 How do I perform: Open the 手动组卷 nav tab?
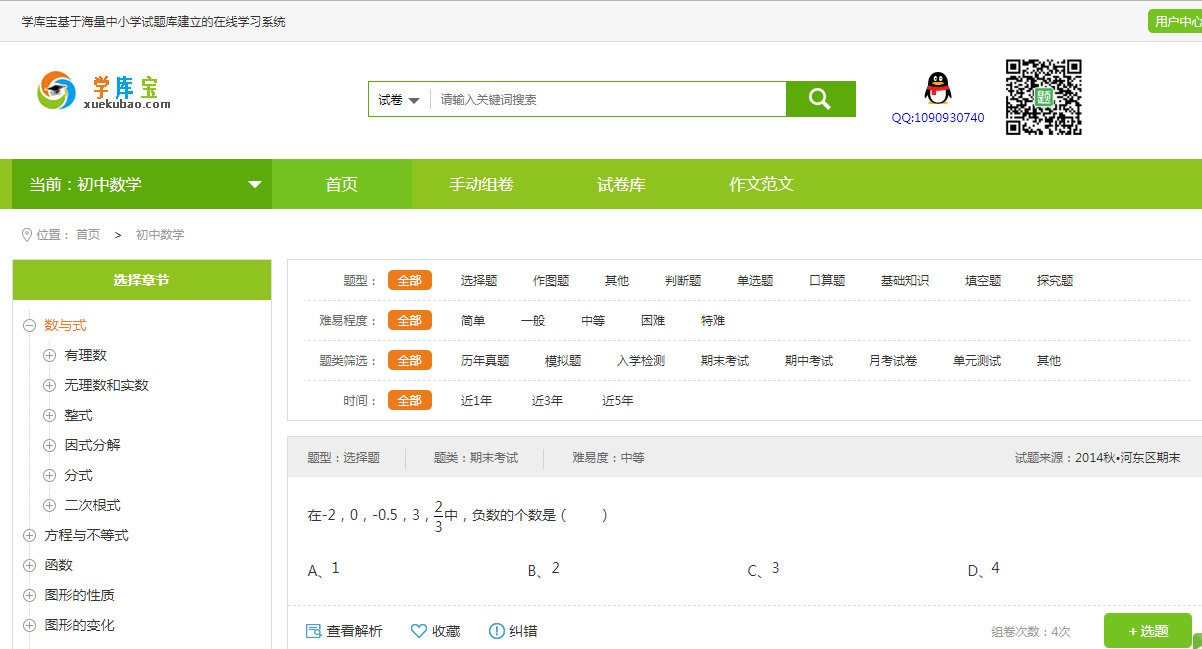481,184
